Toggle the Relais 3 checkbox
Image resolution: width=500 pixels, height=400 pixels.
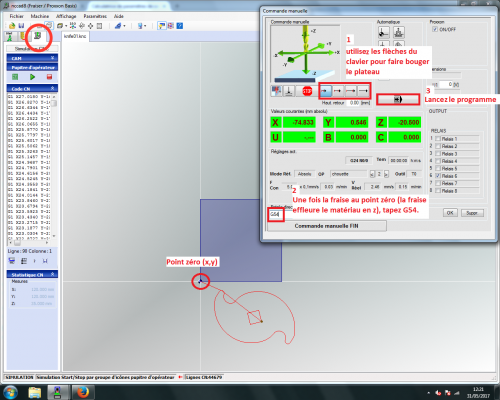pos(438,154)
